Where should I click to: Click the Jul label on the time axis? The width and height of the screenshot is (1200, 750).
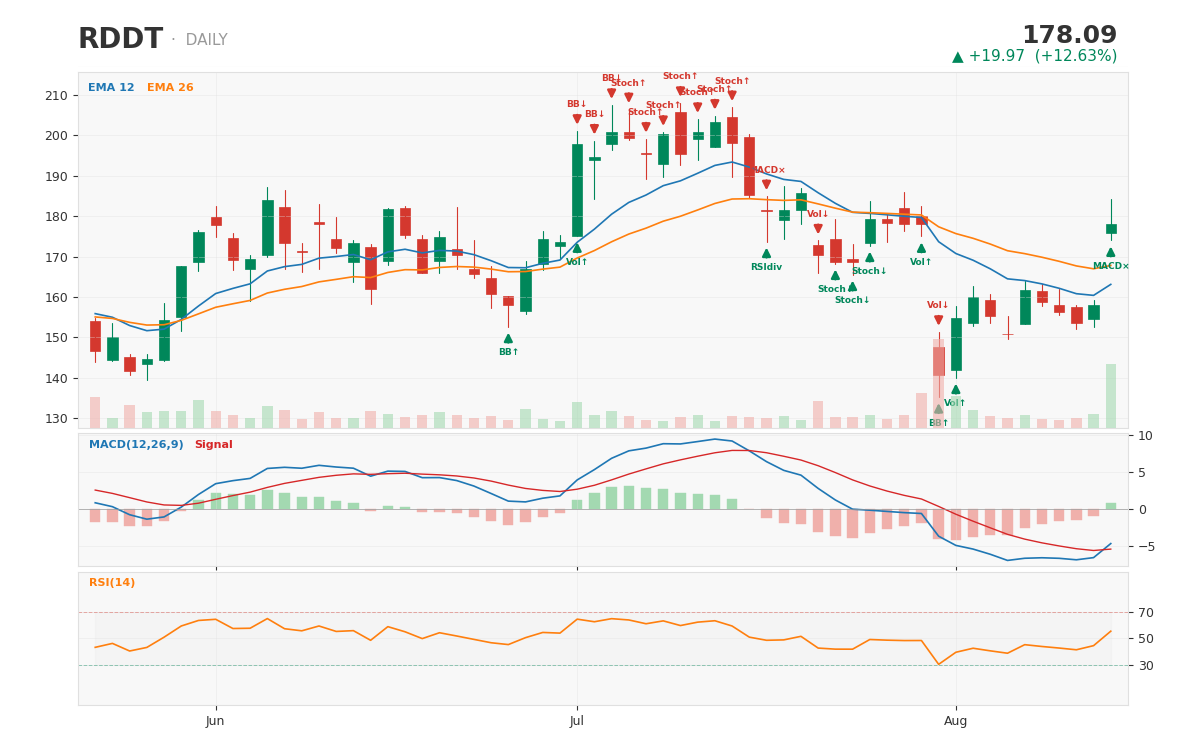(x=577, y=721)
